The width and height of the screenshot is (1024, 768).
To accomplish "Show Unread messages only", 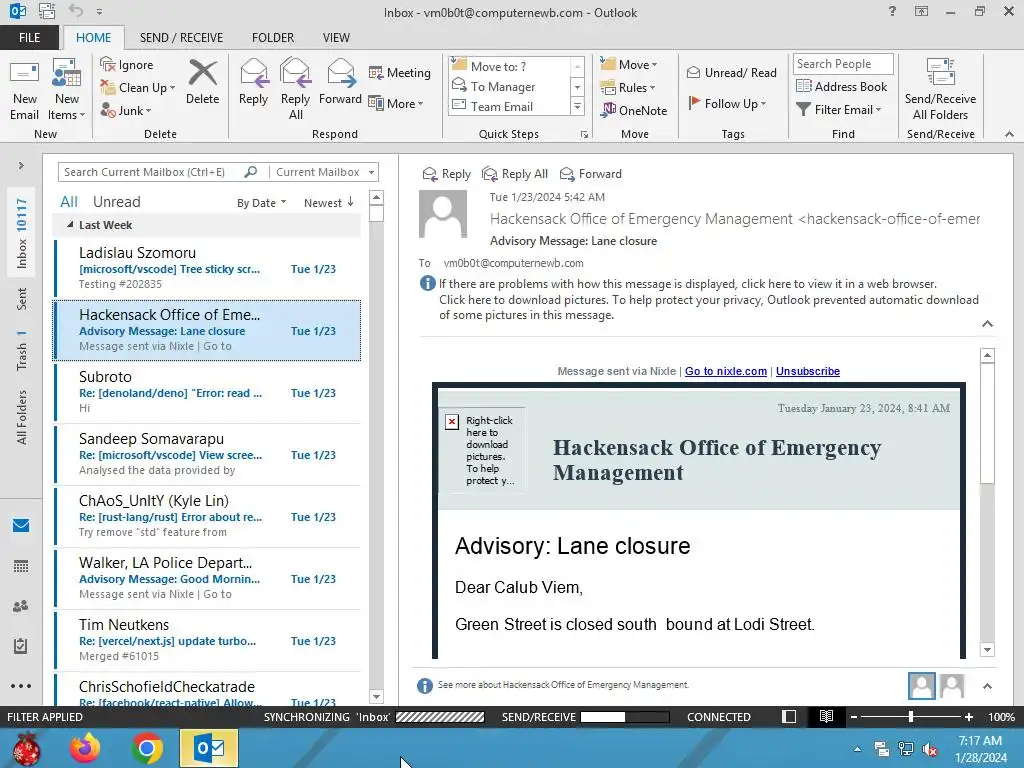I will pyautogui.click(x=116, y=202).
